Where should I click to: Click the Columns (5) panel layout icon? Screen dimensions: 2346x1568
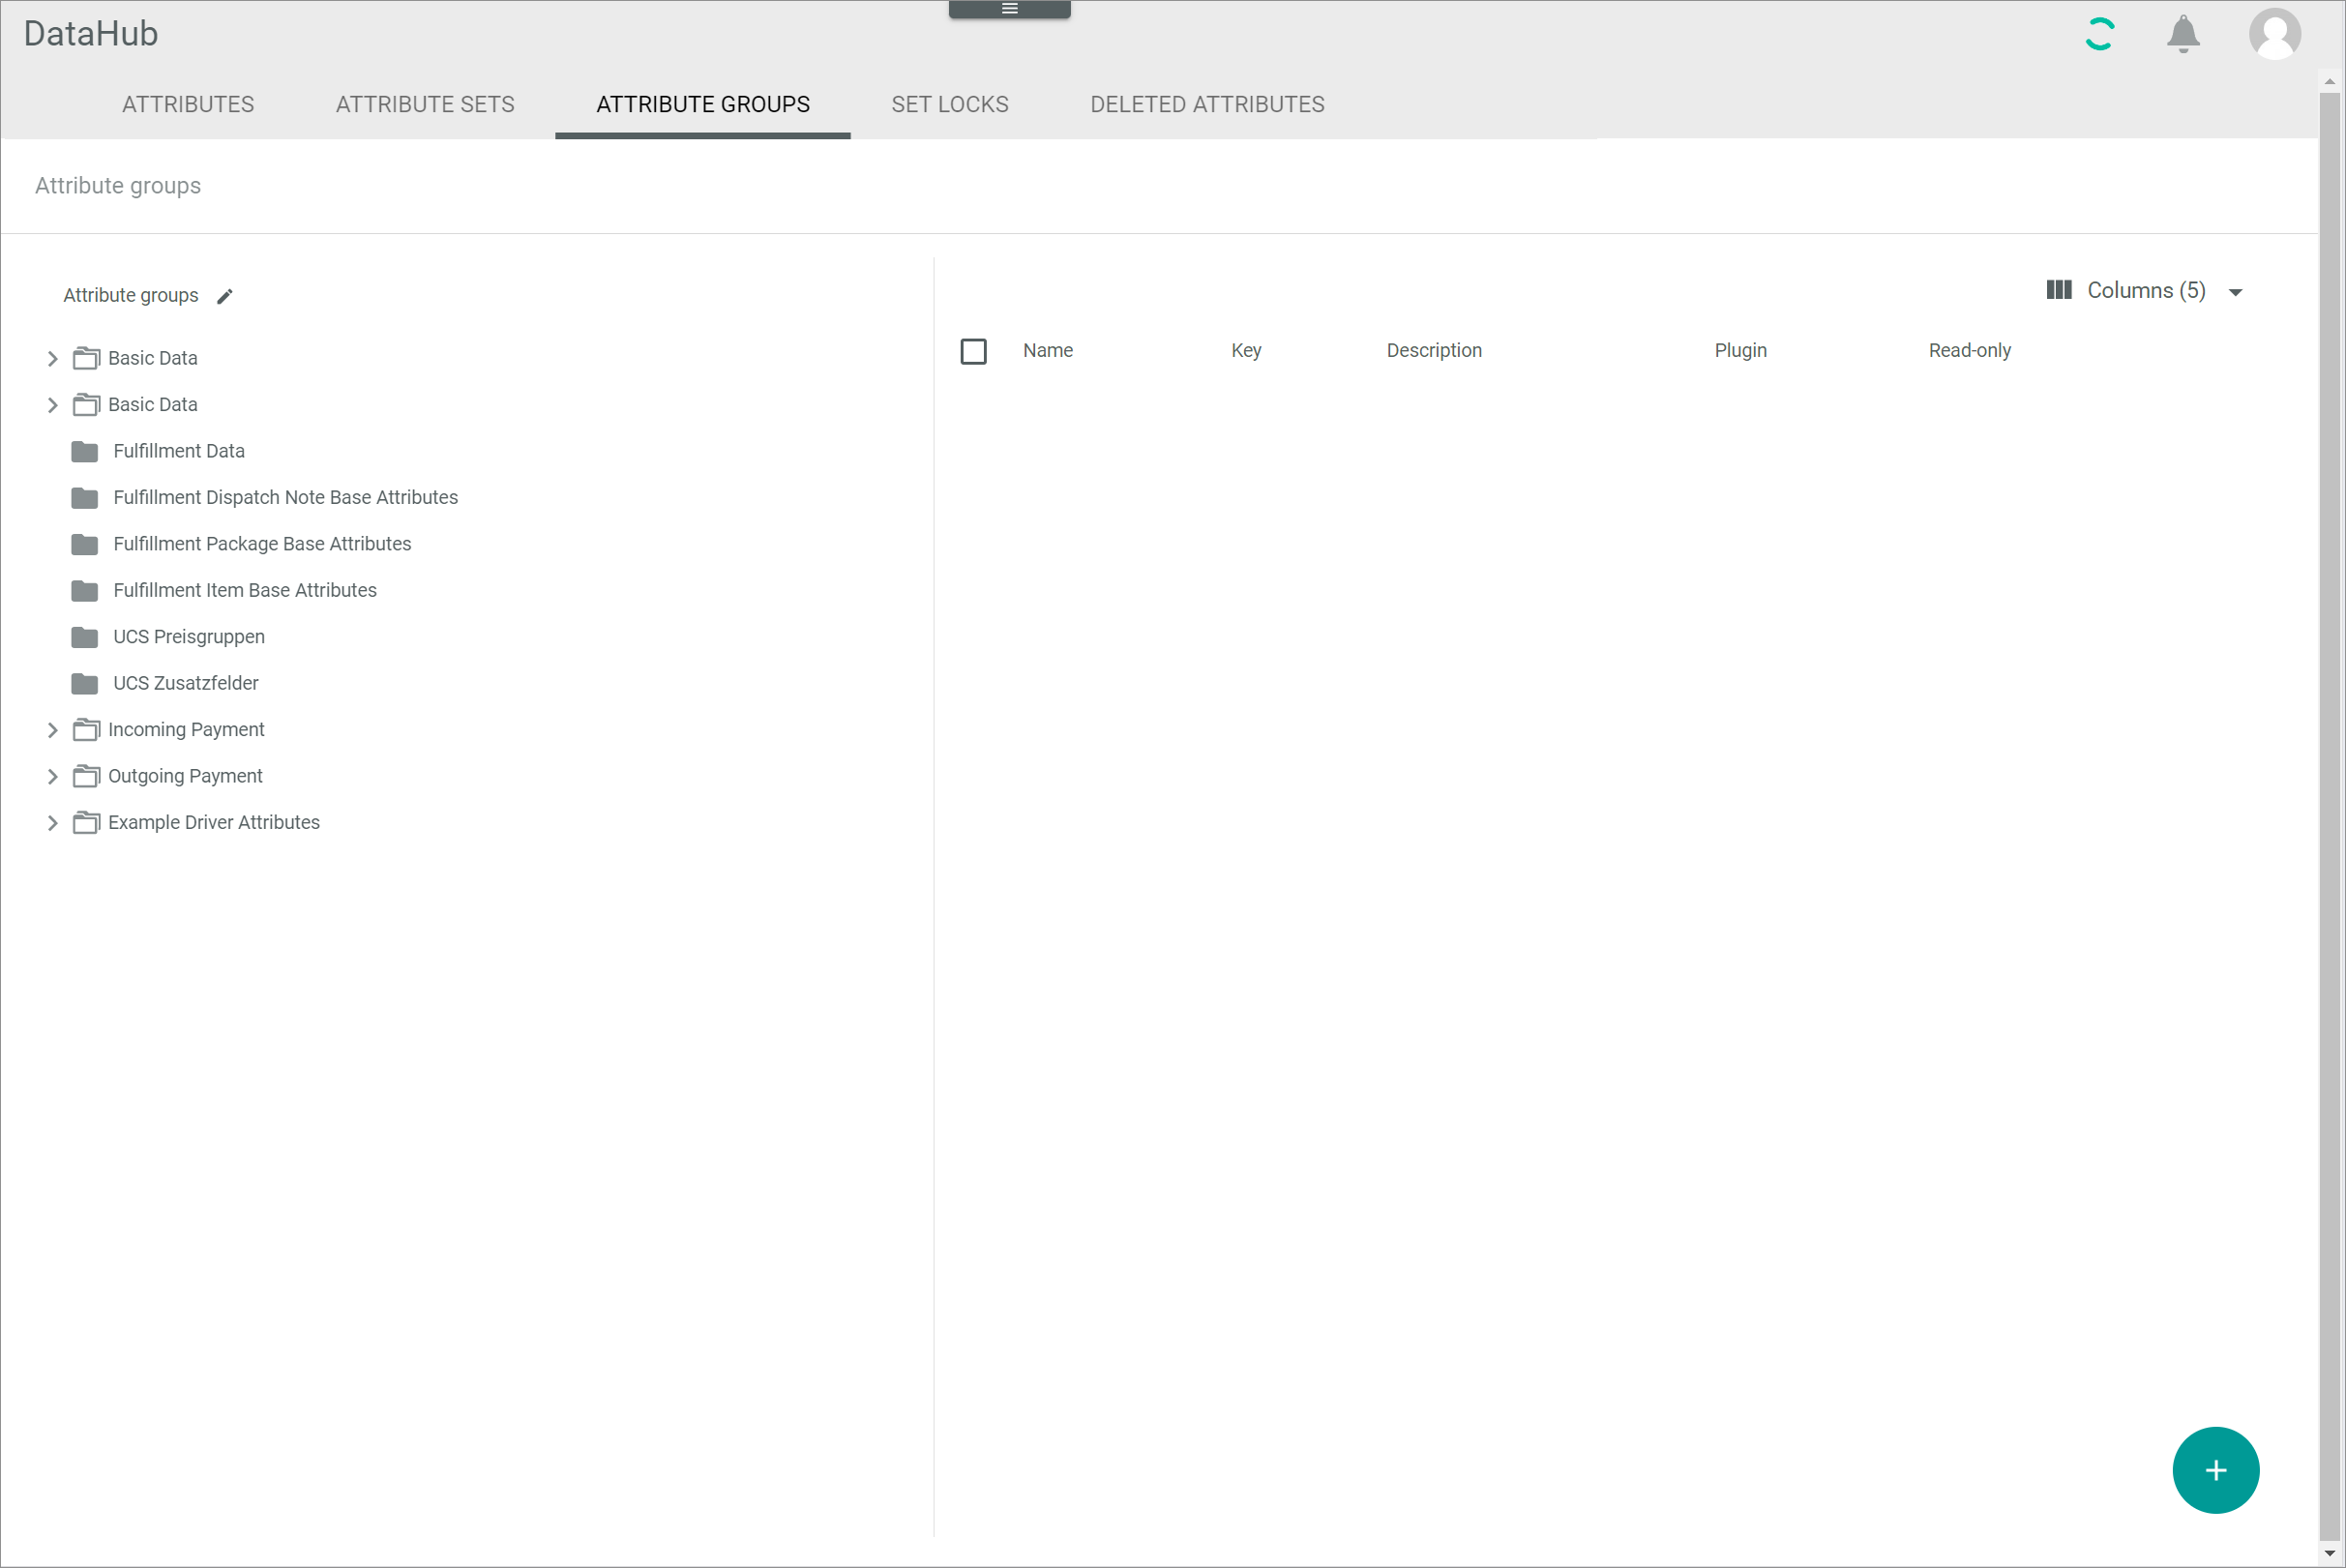coord(2058,290)
